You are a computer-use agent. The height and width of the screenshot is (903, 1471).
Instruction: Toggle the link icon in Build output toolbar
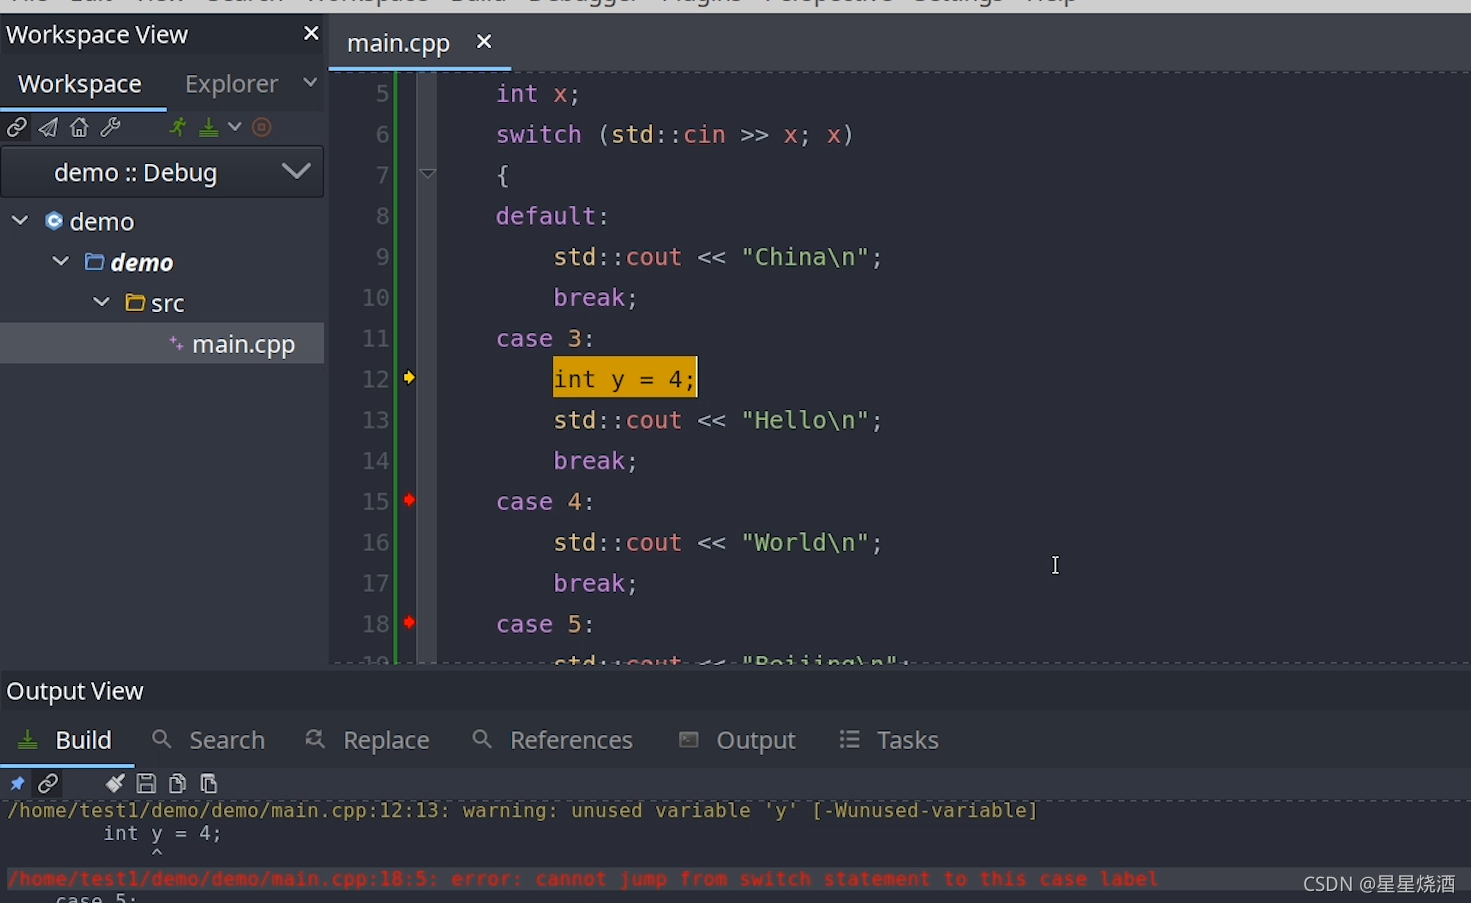click(x=48, y=783)
